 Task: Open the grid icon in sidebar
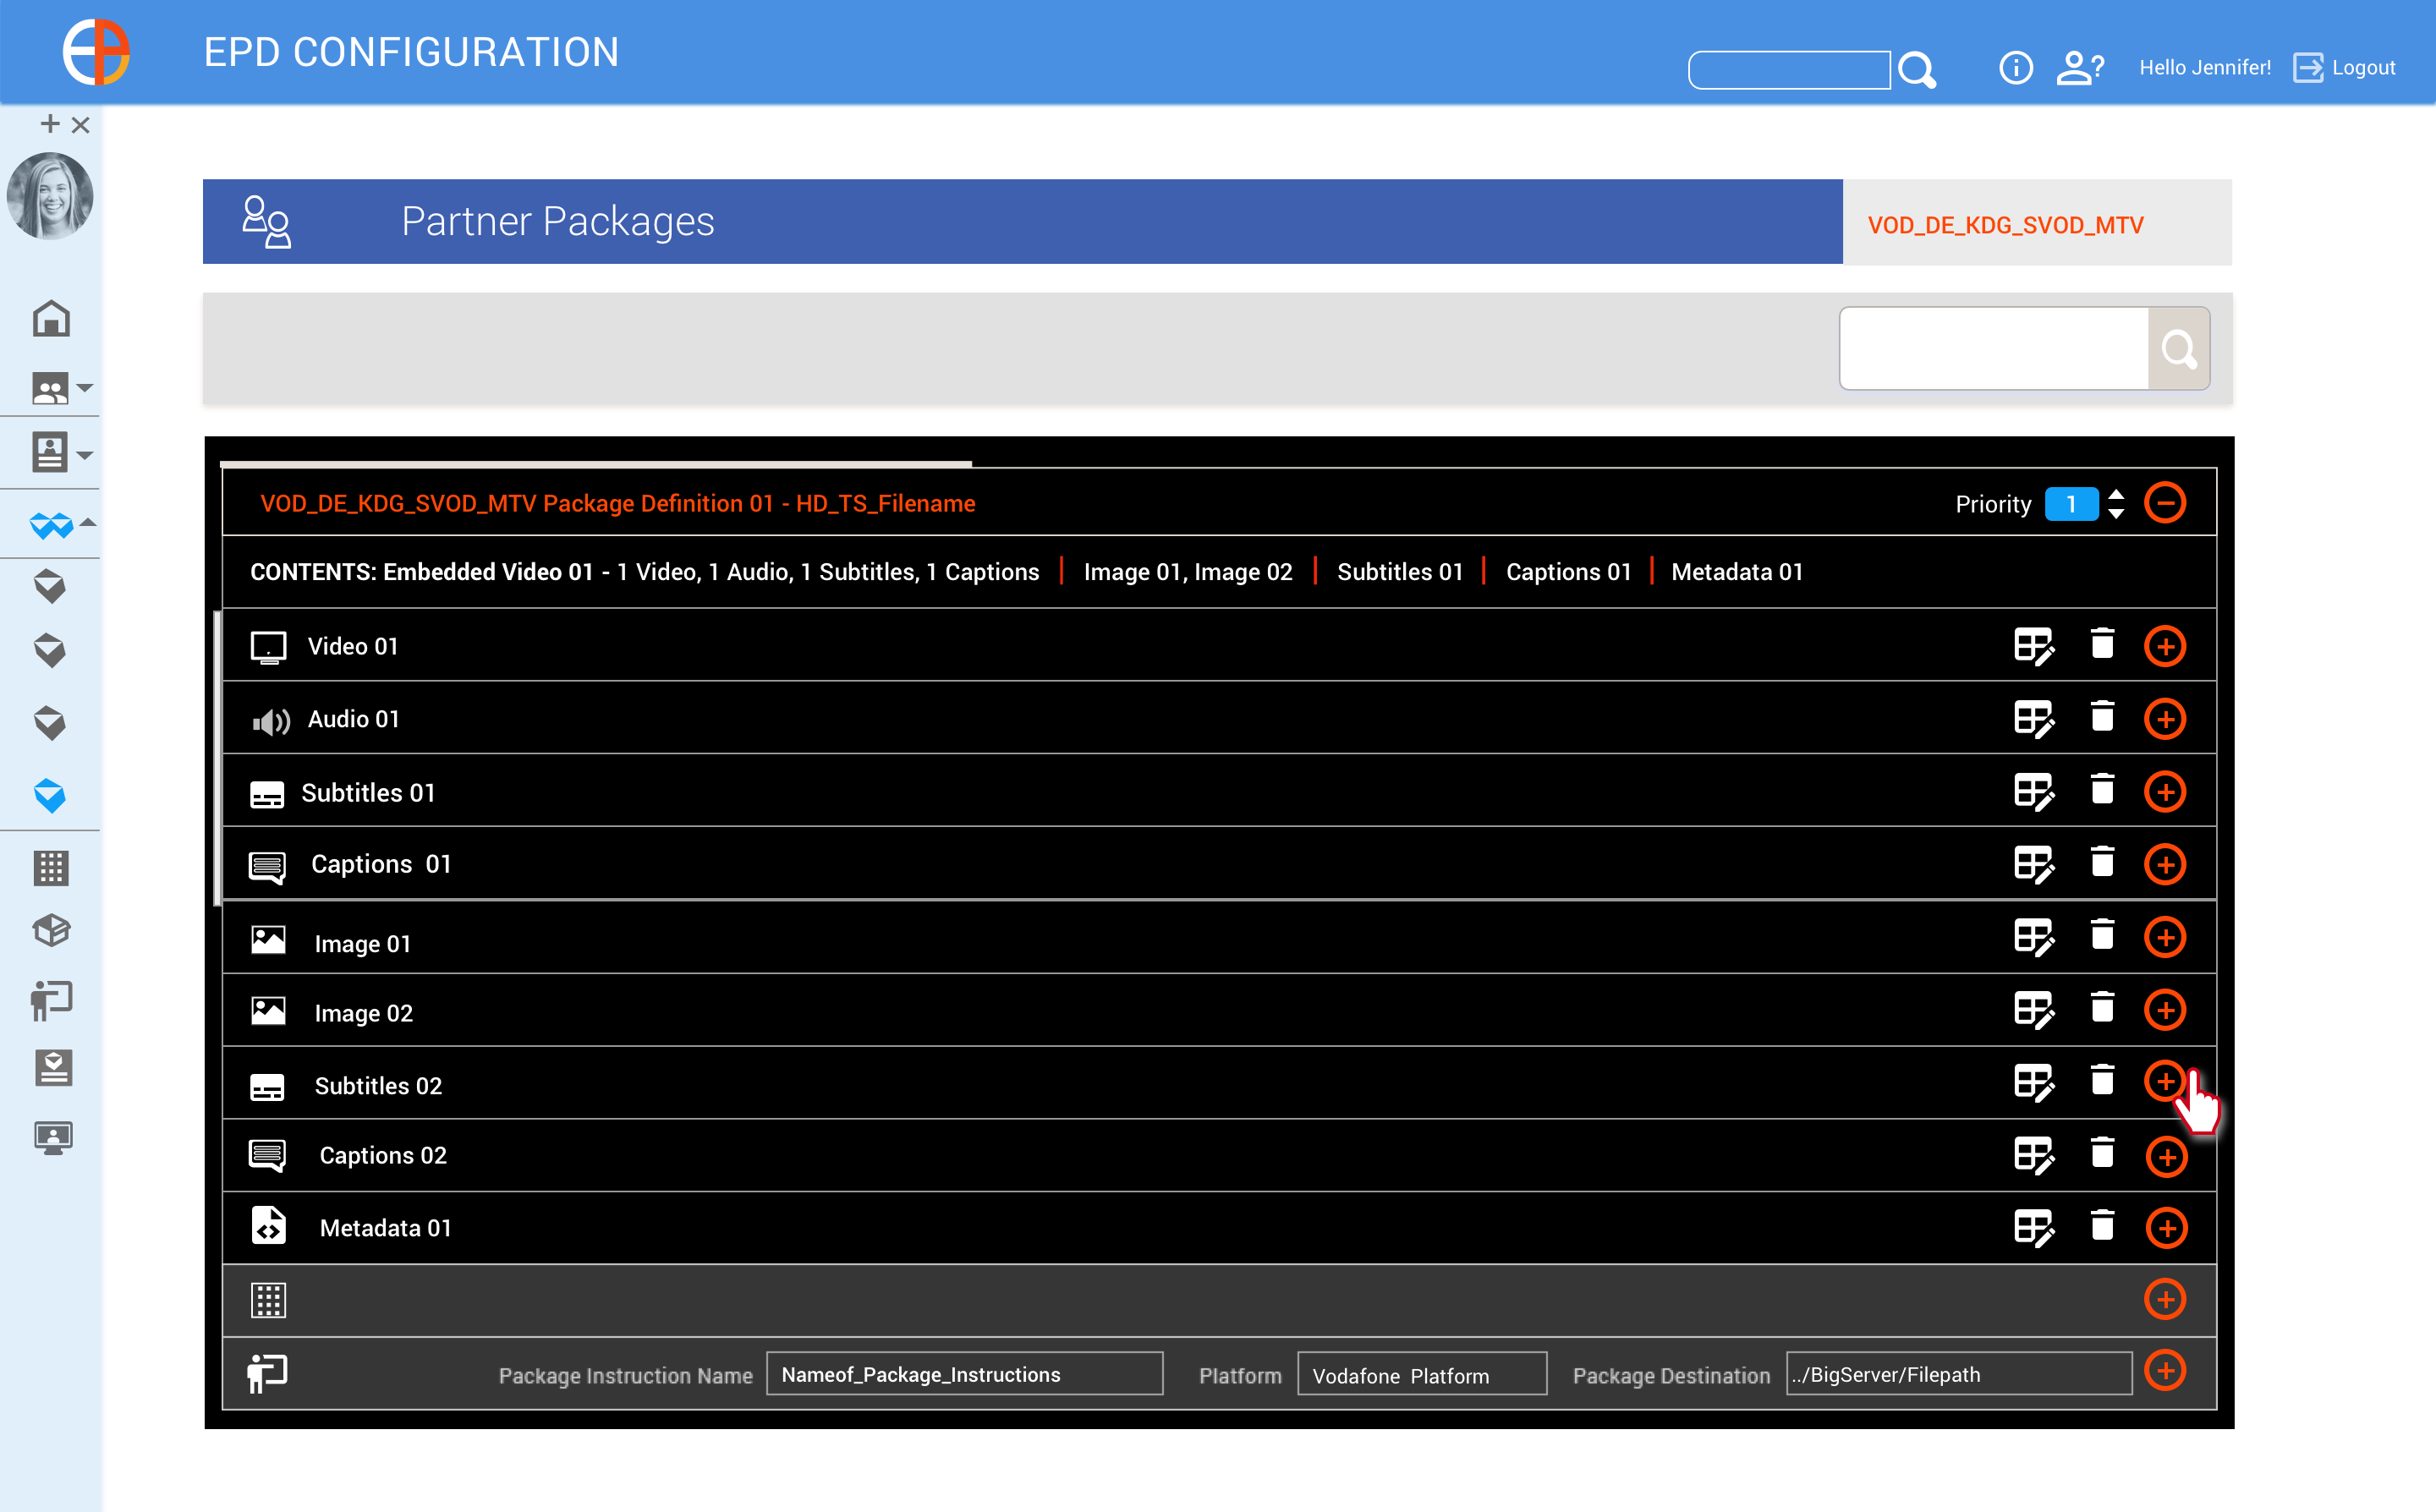click(x=51, y=868)
